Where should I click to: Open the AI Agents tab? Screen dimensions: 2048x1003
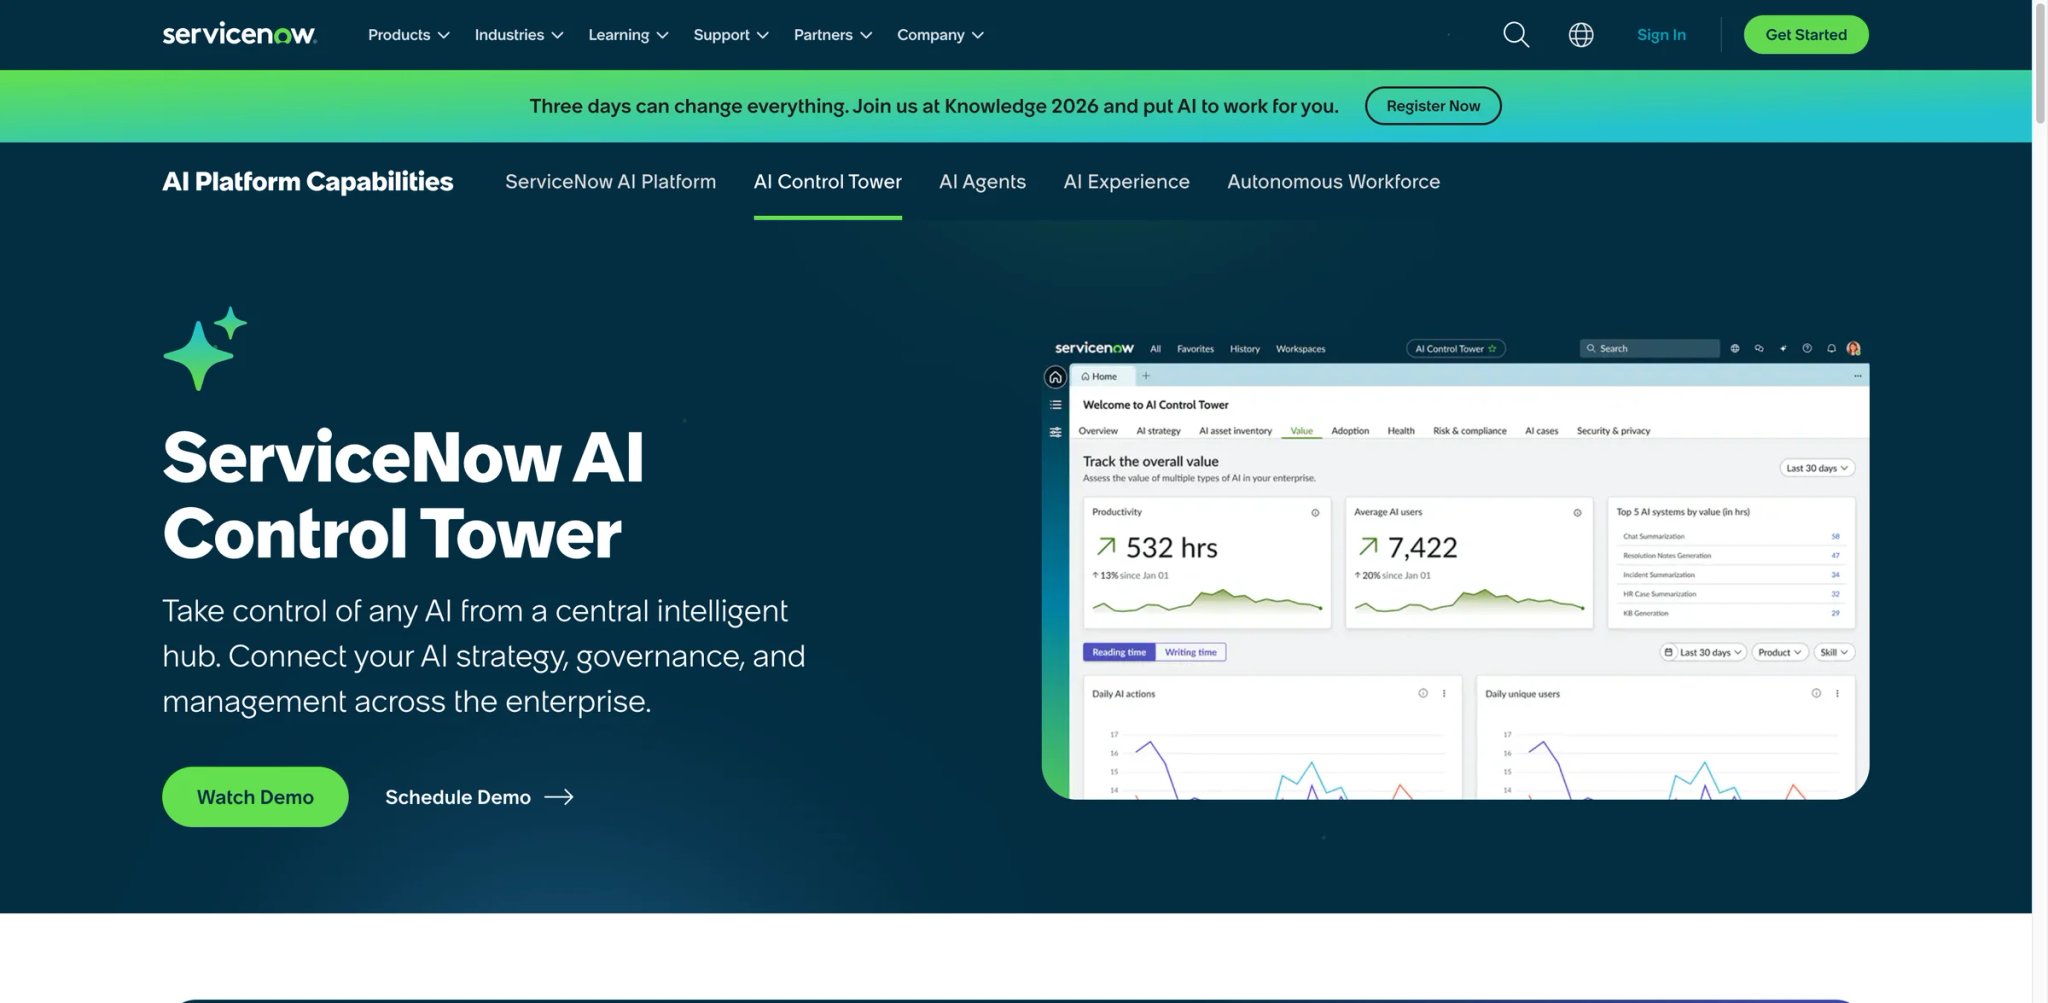click(982, 182)
